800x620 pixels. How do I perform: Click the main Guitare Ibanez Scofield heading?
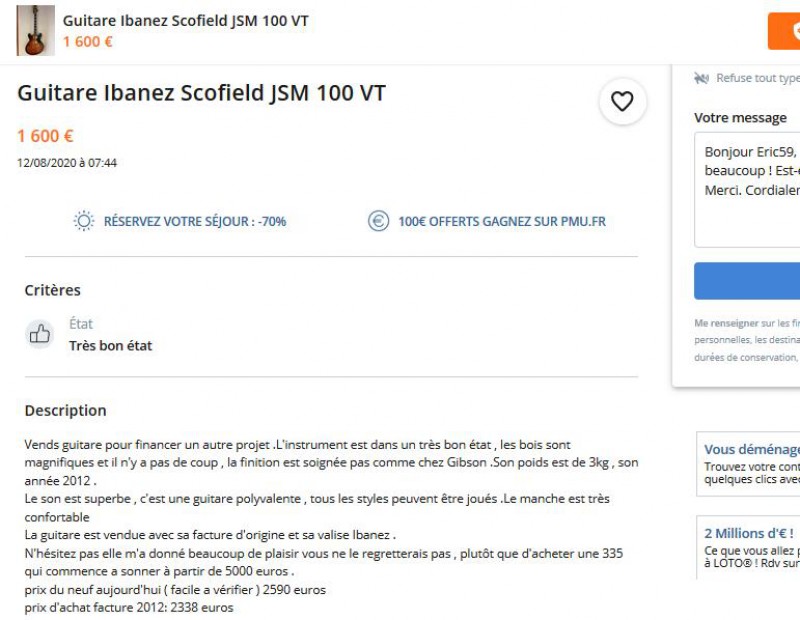coord(201,93)
